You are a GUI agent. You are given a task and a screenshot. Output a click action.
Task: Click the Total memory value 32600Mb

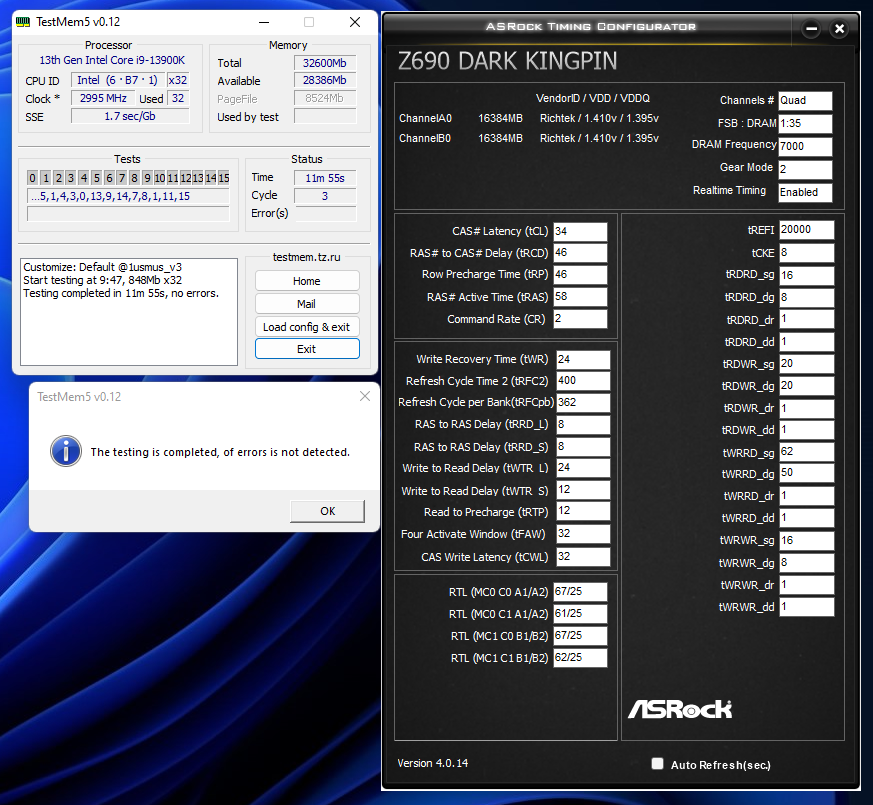325,63
